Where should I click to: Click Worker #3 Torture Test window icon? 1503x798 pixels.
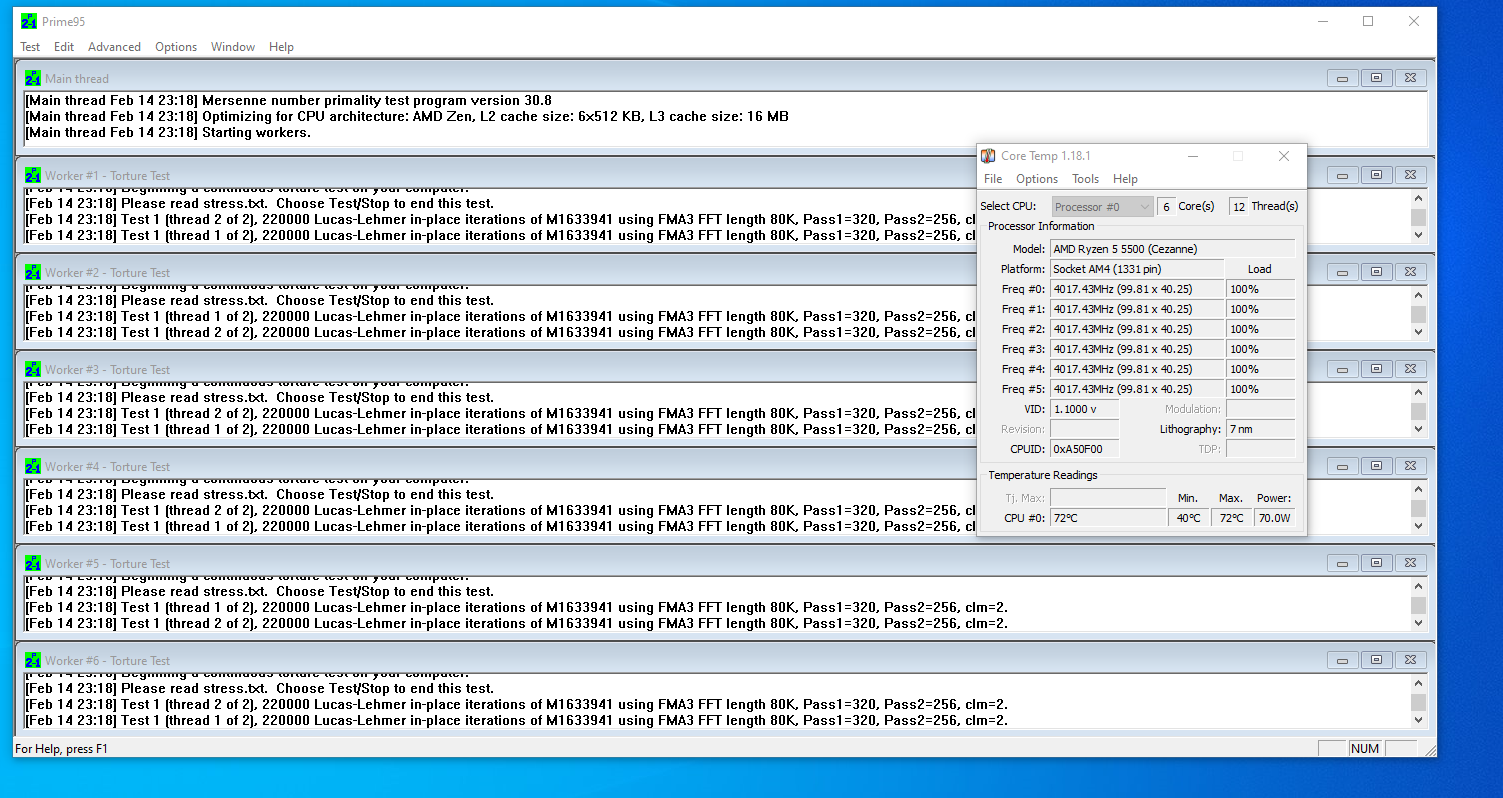pyautogui.click(x=33, y=369)
